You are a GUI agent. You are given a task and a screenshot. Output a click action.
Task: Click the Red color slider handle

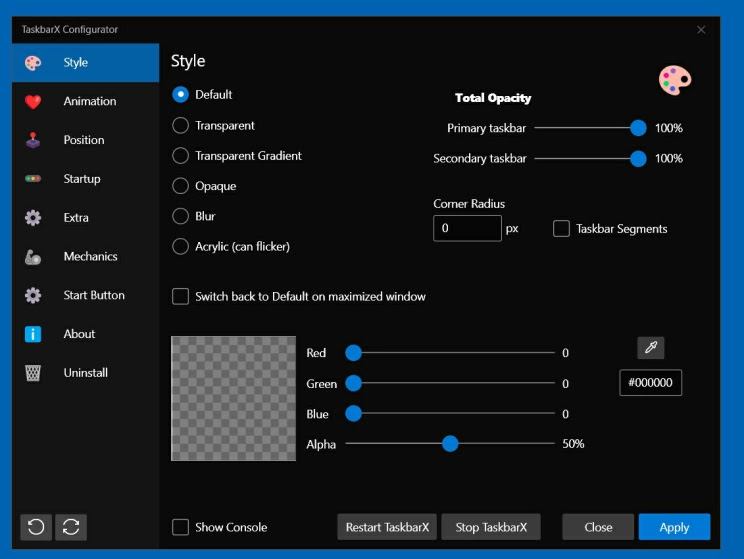coord(353,353)
